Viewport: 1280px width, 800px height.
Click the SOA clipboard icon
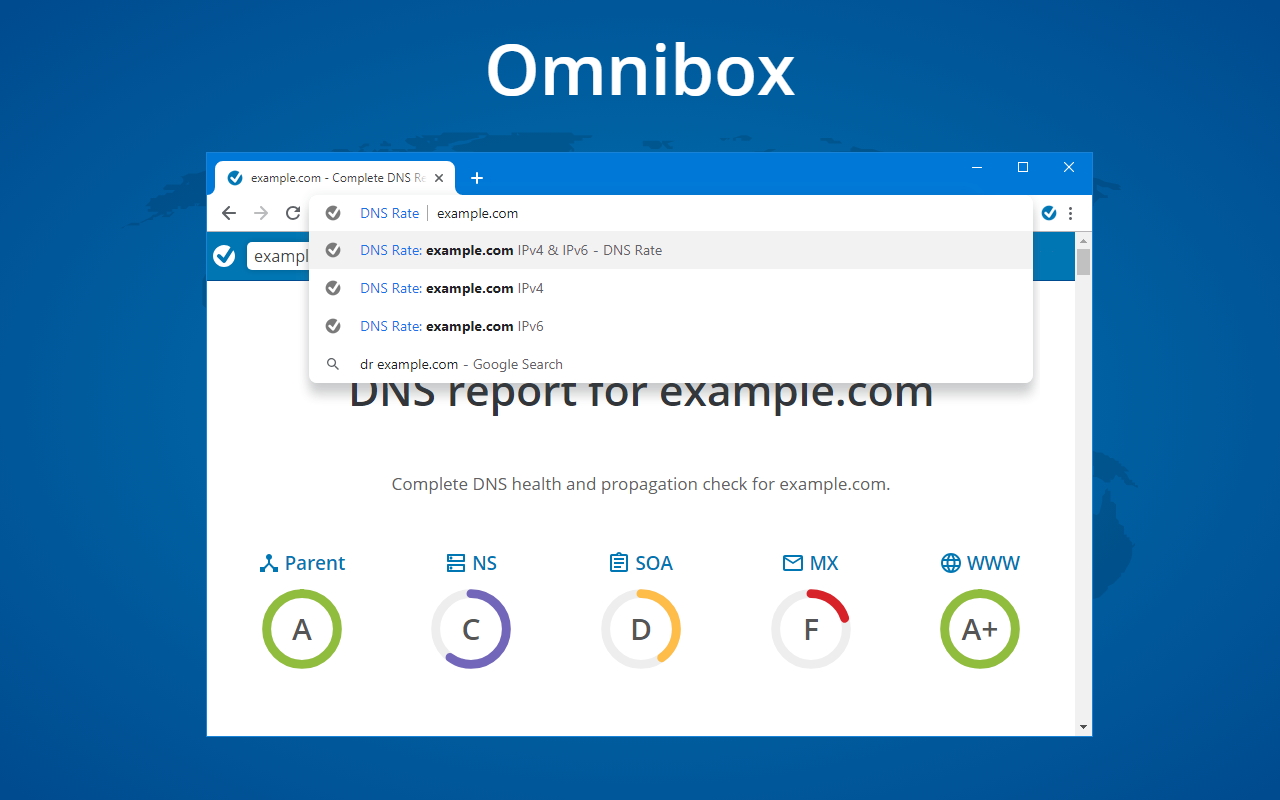(x=619, y=563)
